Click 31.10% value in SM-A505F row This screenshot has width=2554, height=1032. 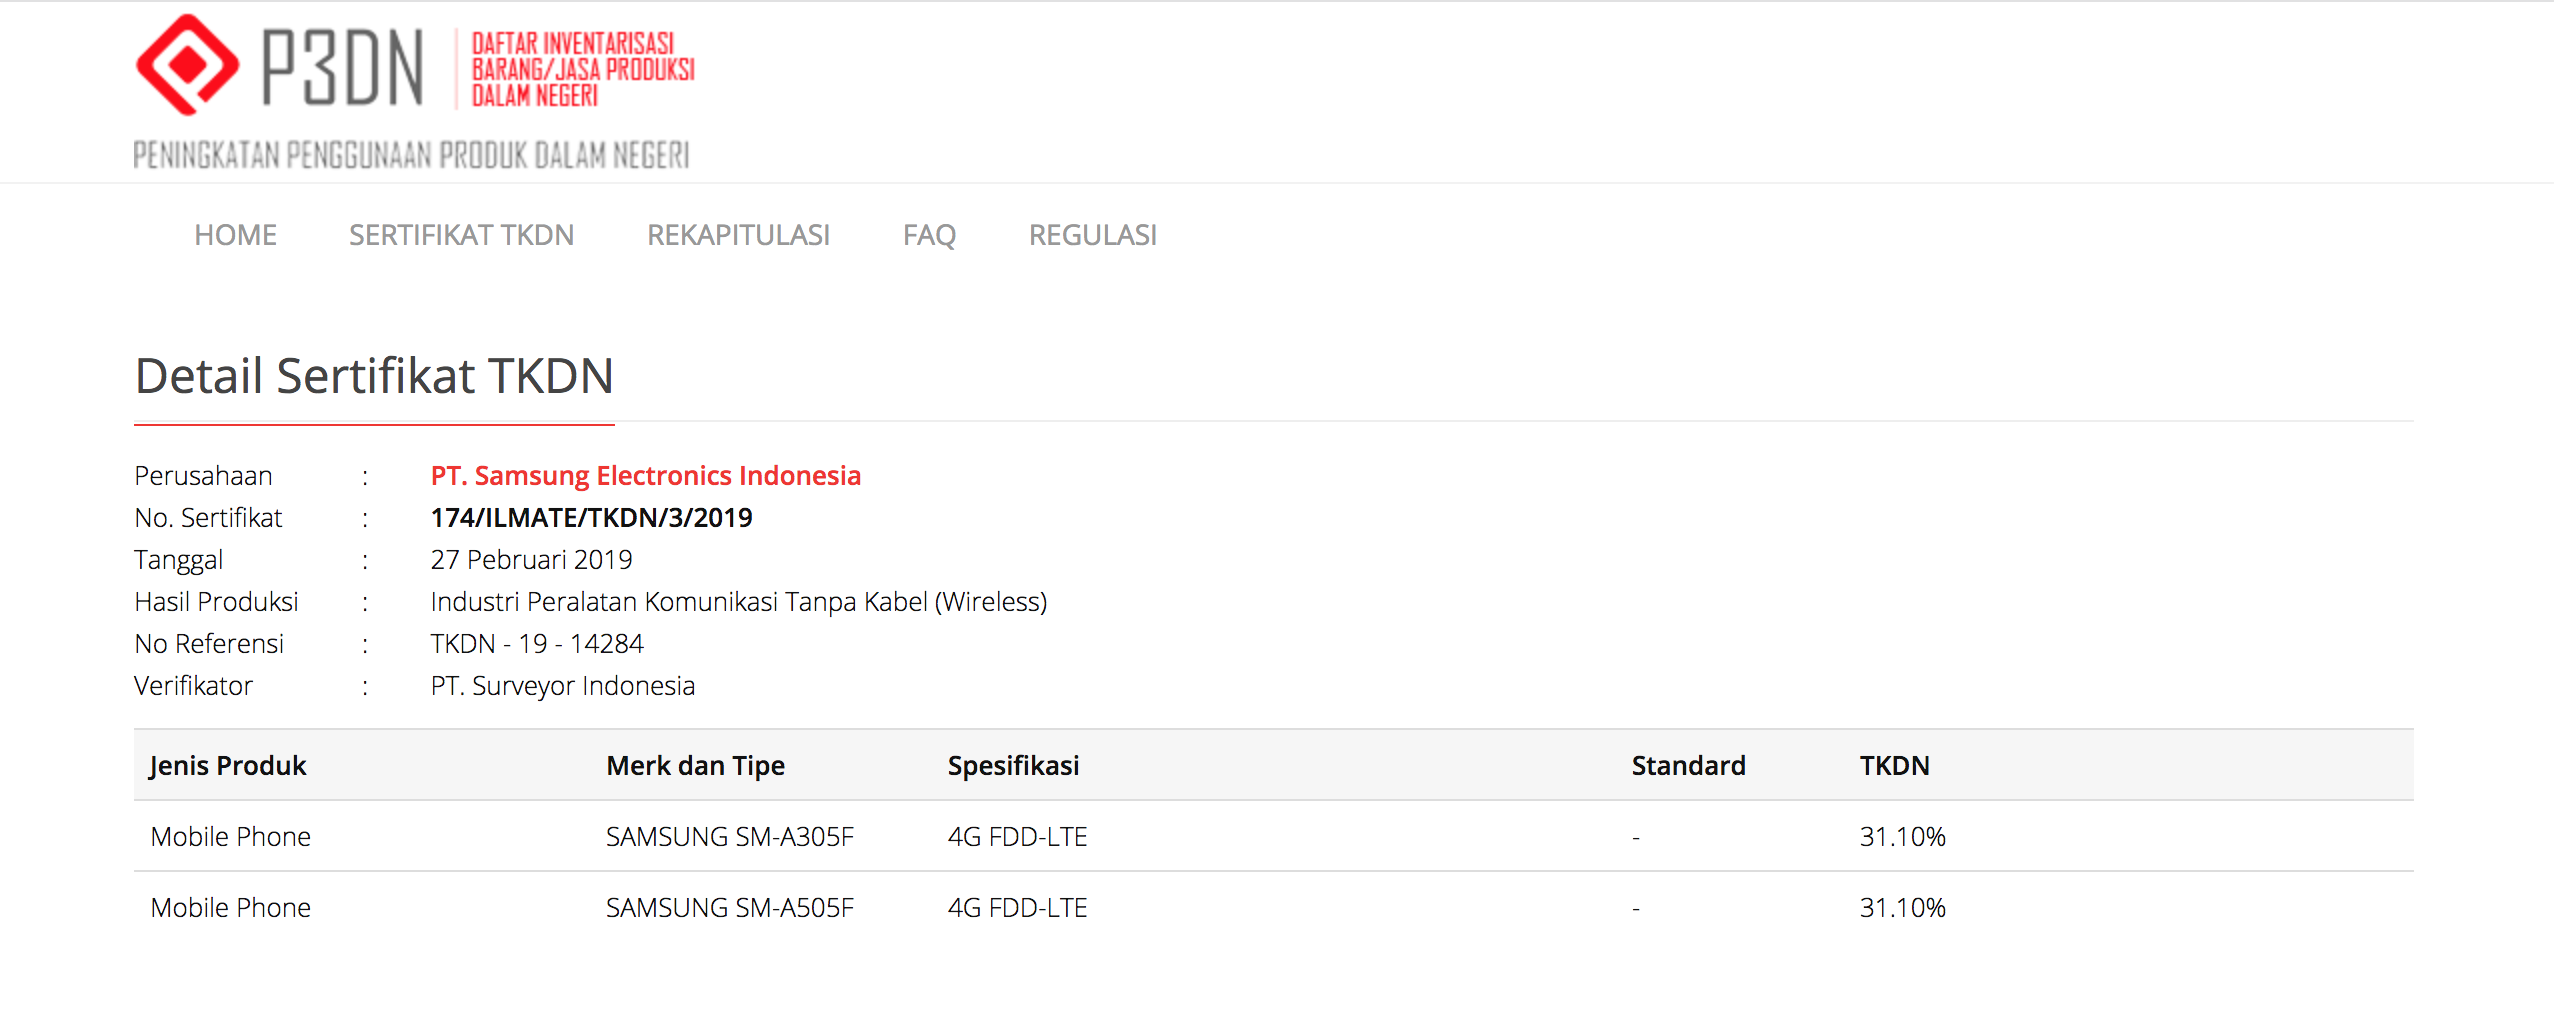[1902, 908]
